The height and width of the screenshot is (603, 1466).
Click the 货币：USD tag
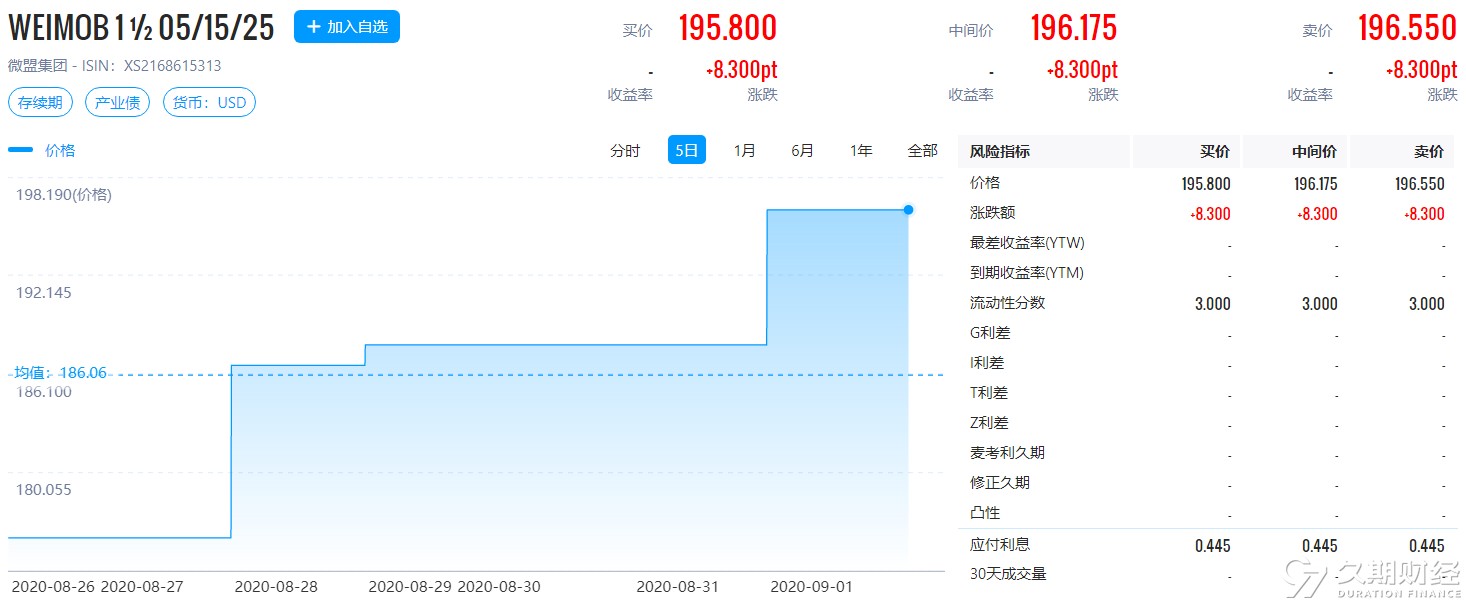point(209,102)
